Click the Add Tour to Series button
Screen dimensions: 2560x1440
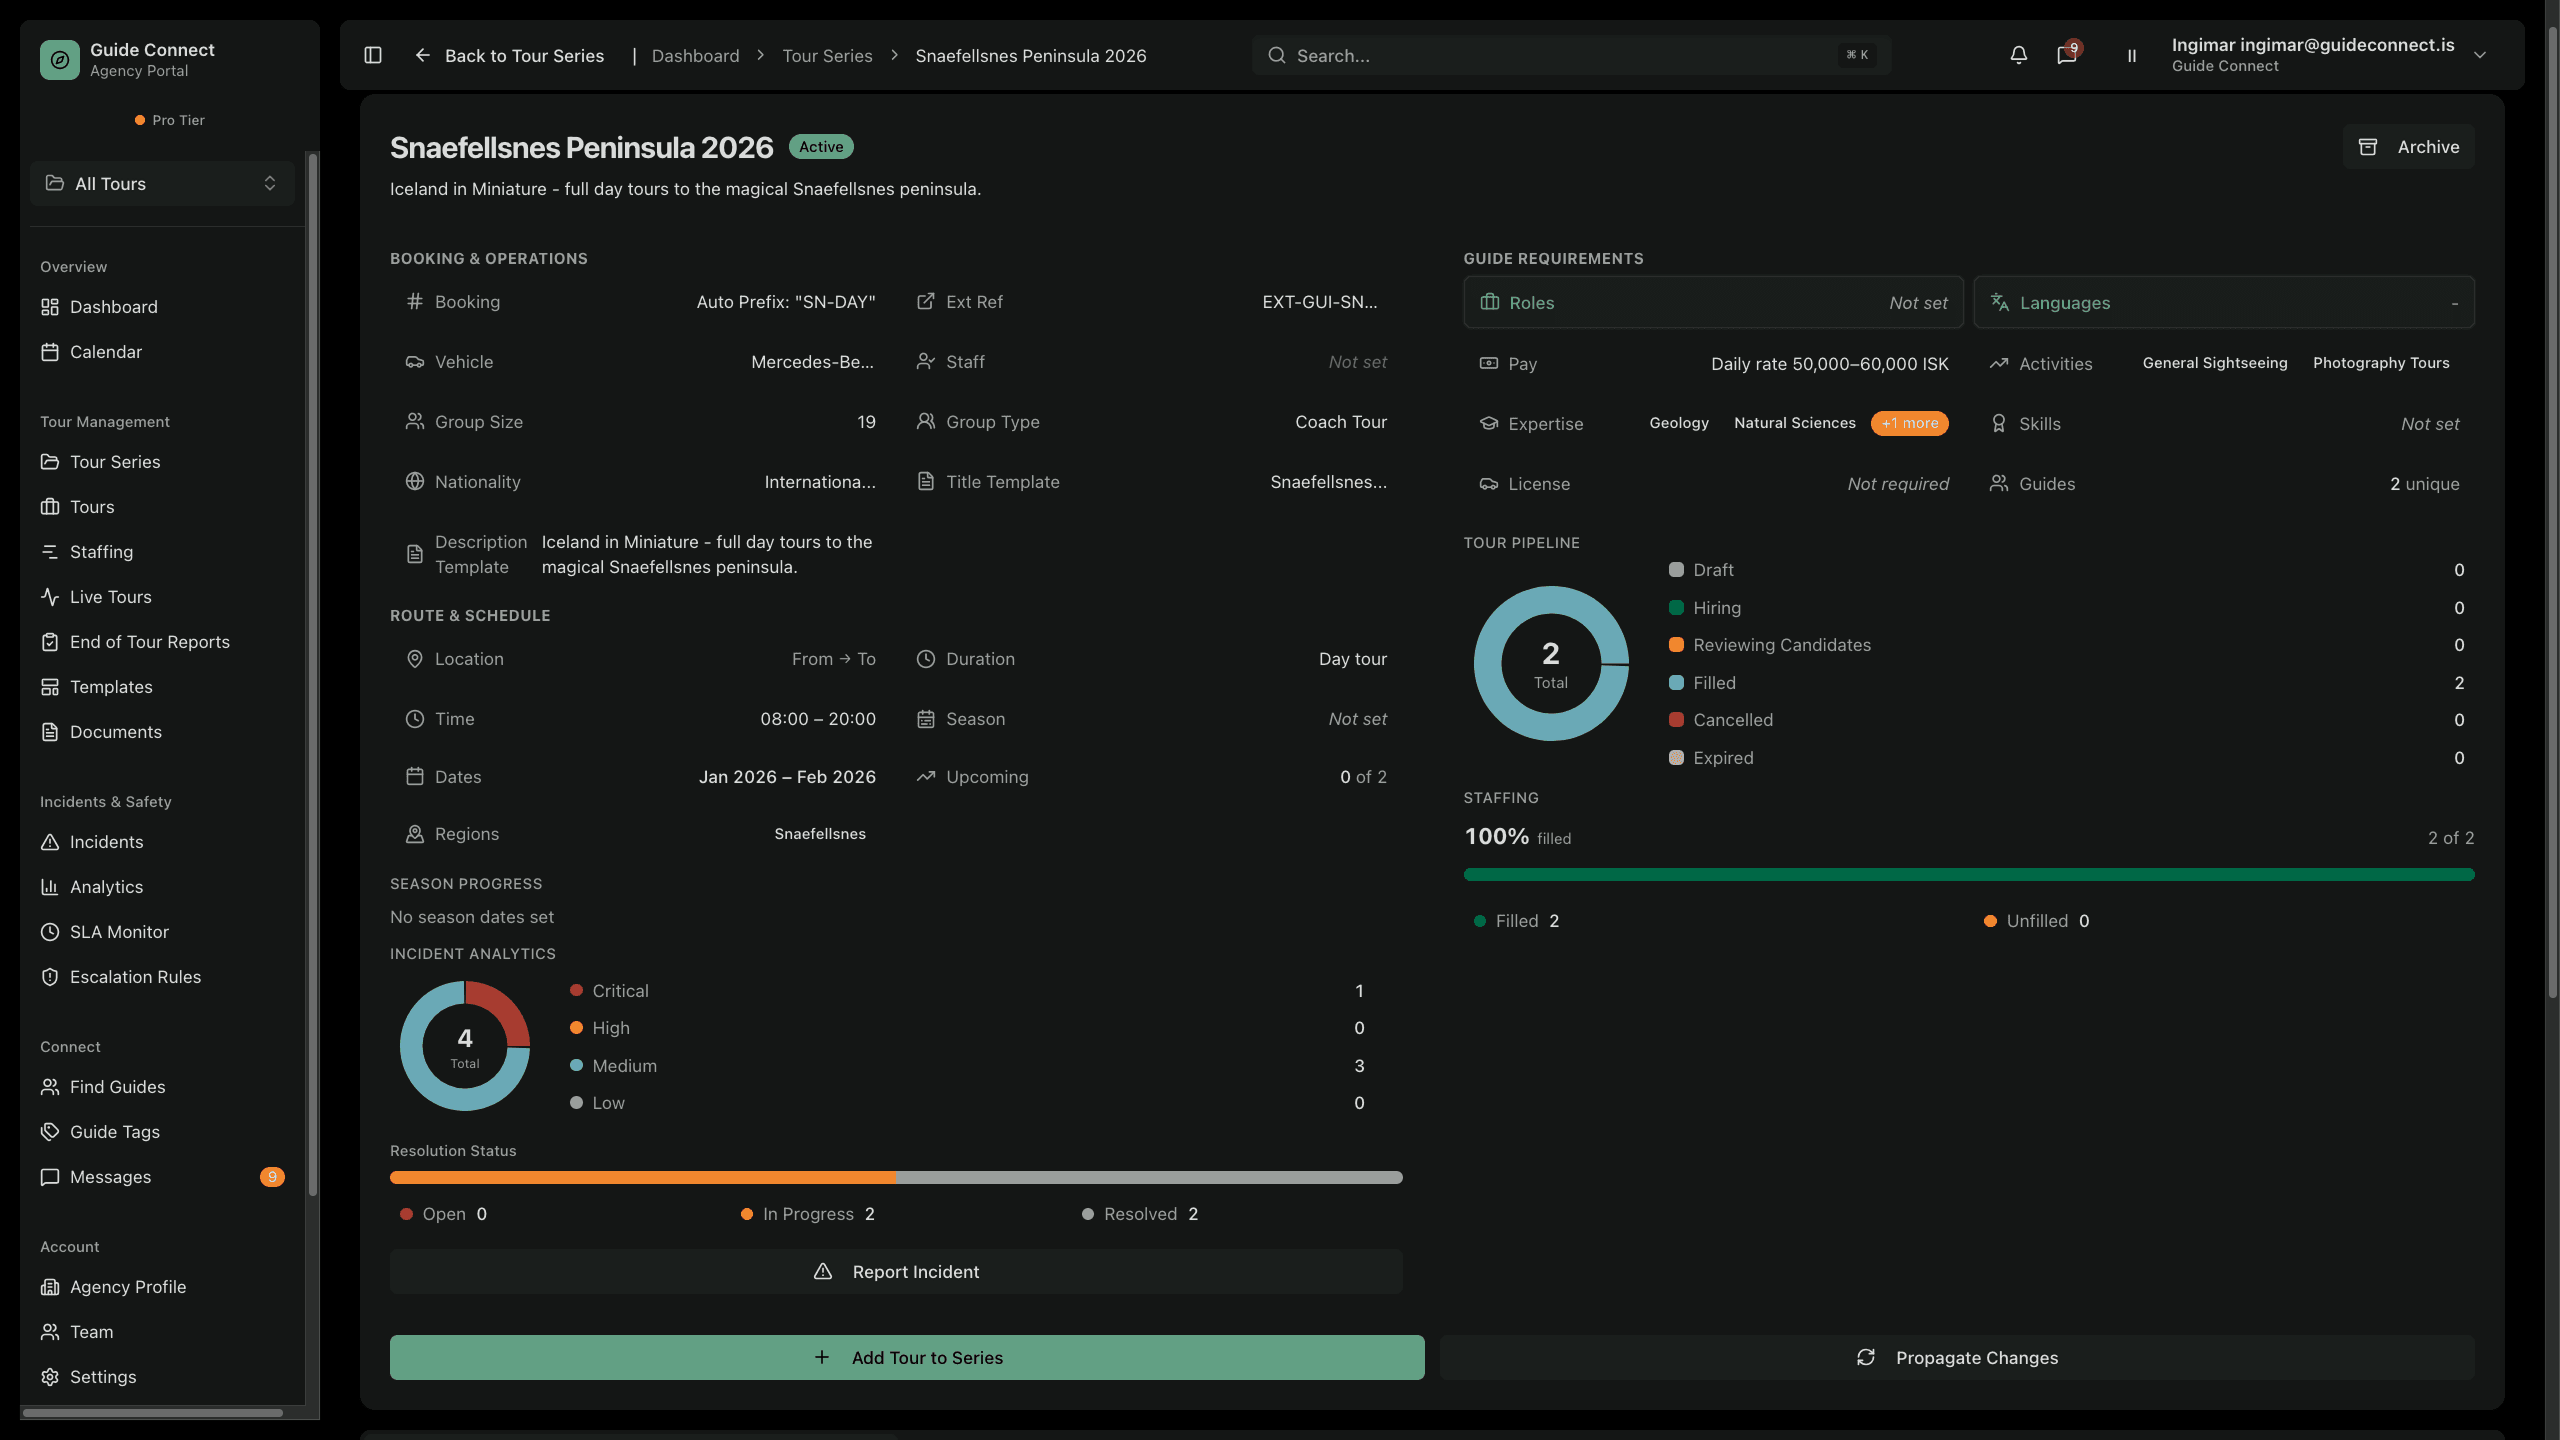coord(905,1357)
